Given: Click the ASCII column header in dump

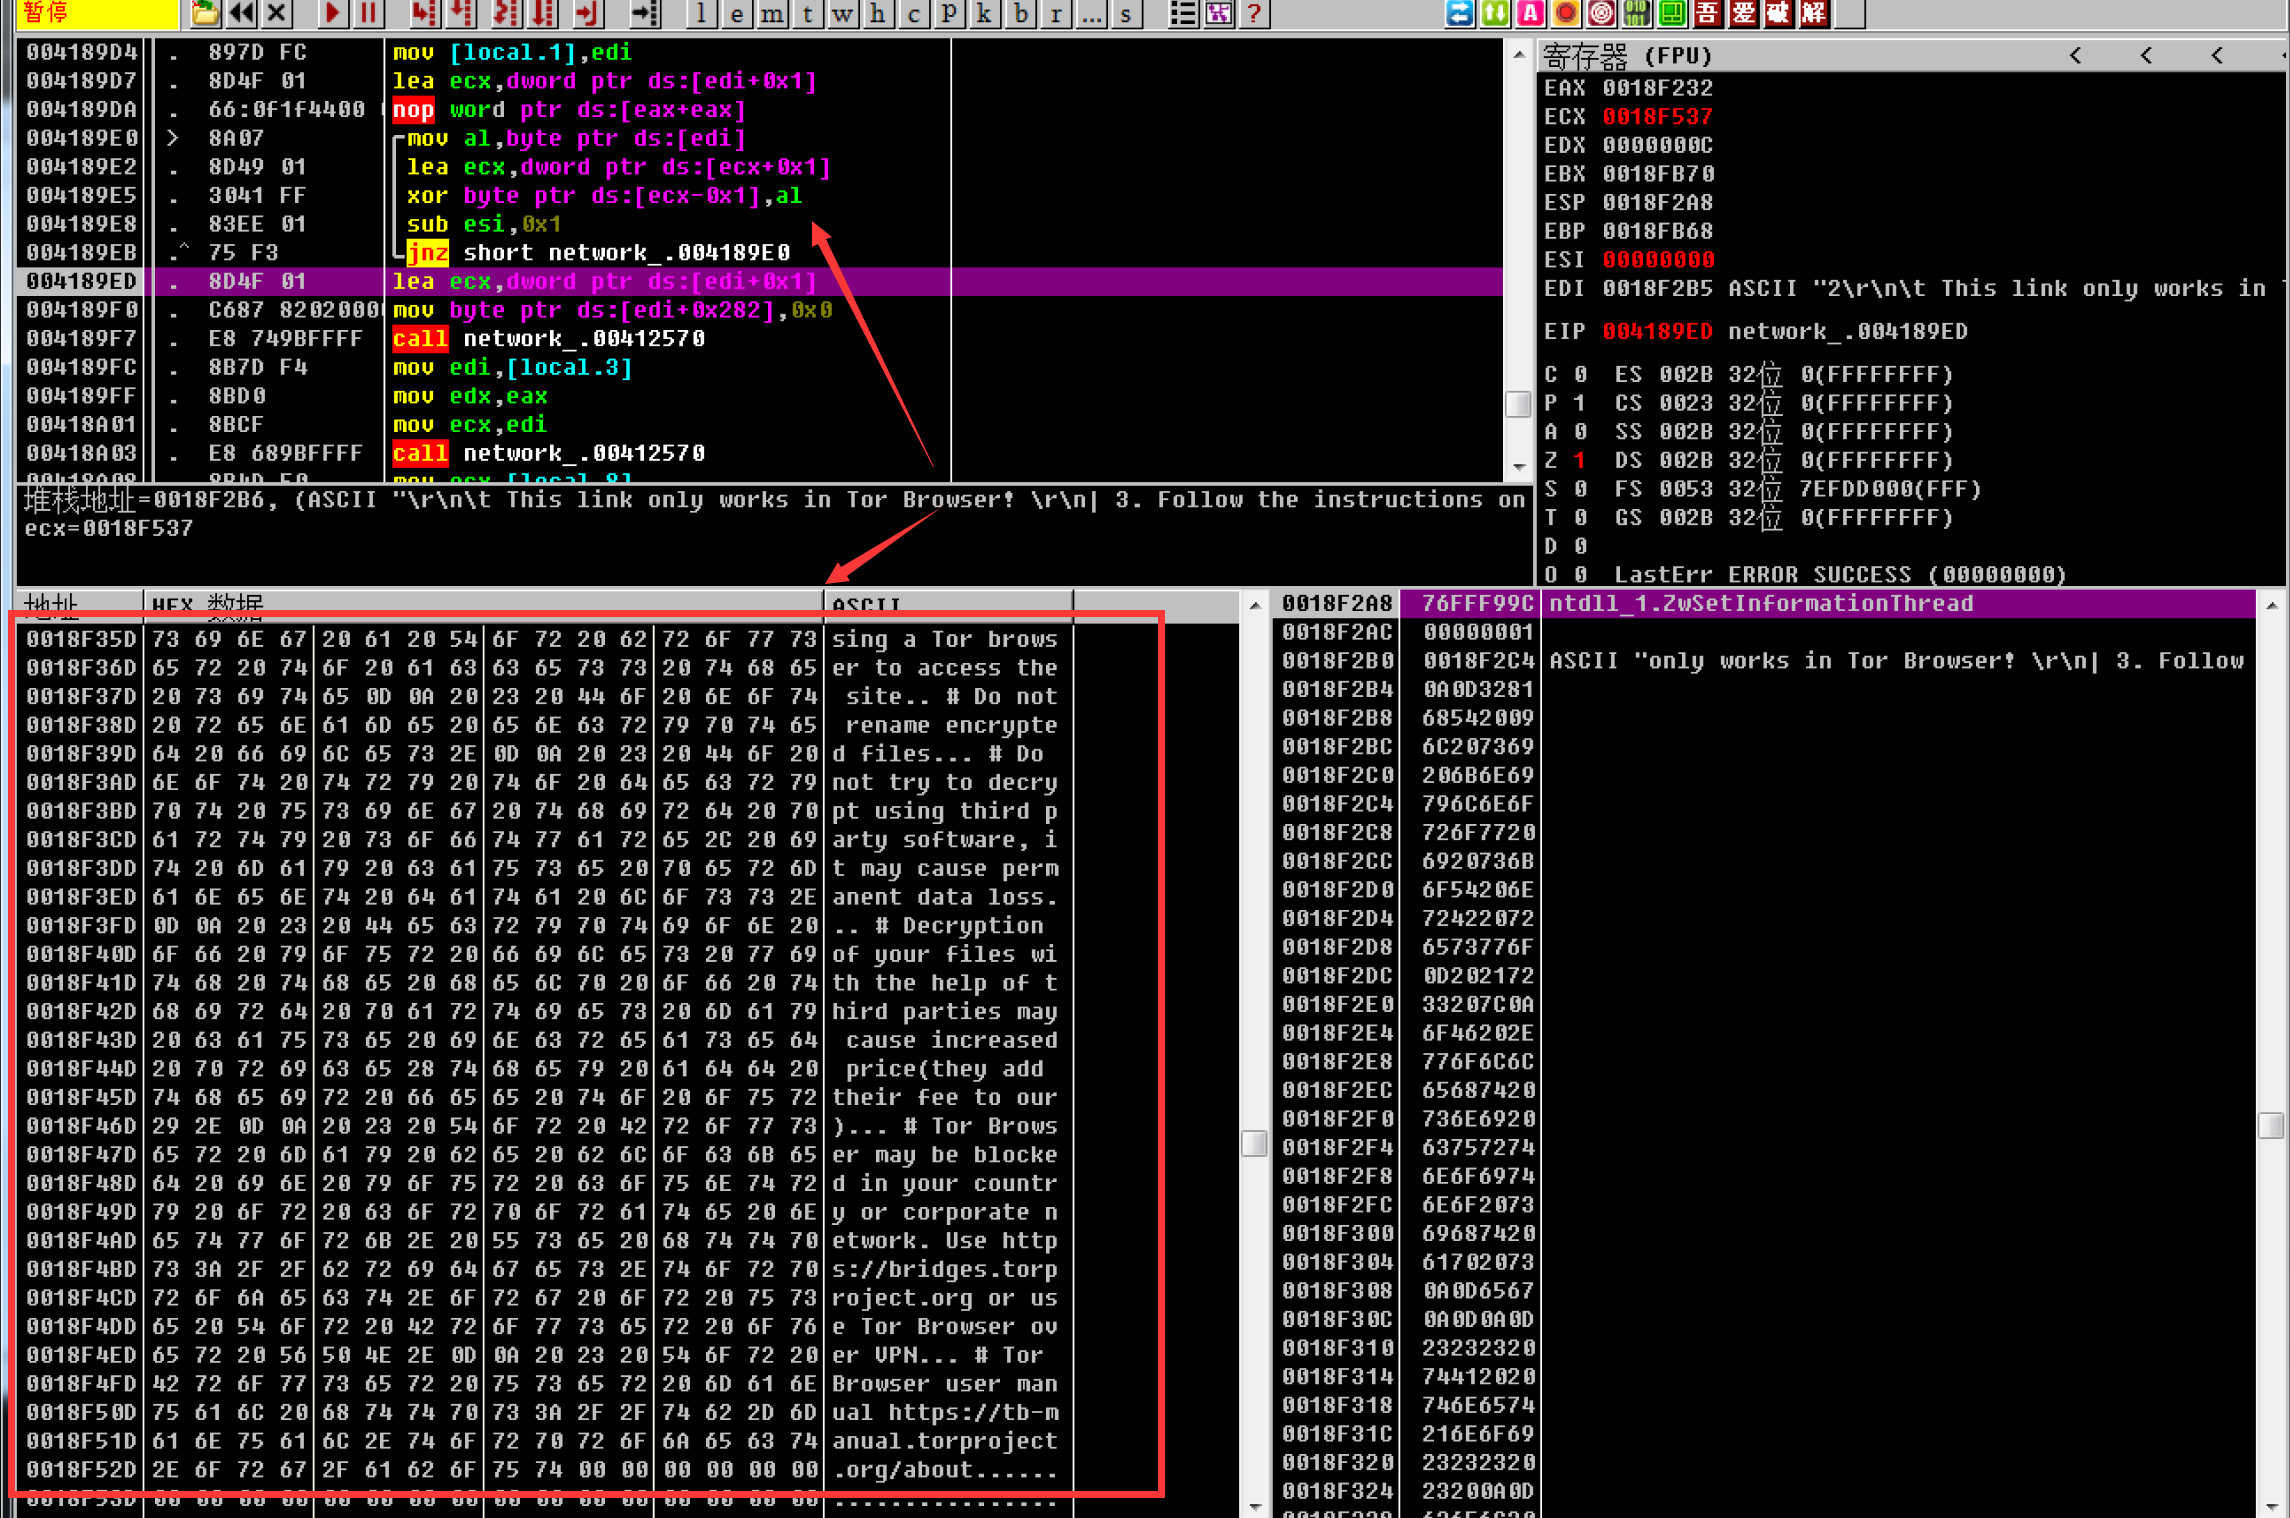Looking at the screenshot, I should point(866,605).
